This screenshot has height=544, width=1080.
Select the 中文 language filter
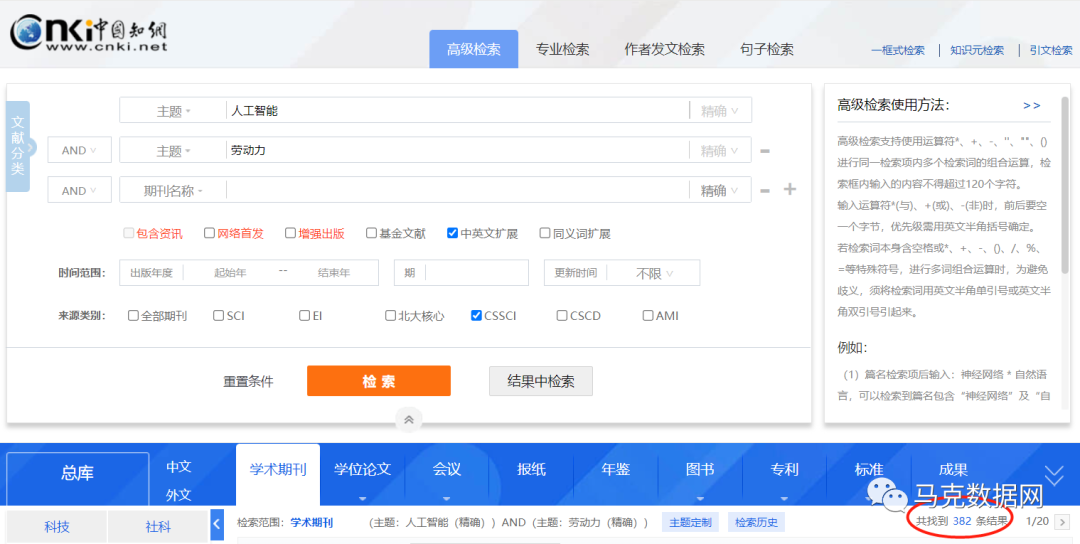coord(179,466)
